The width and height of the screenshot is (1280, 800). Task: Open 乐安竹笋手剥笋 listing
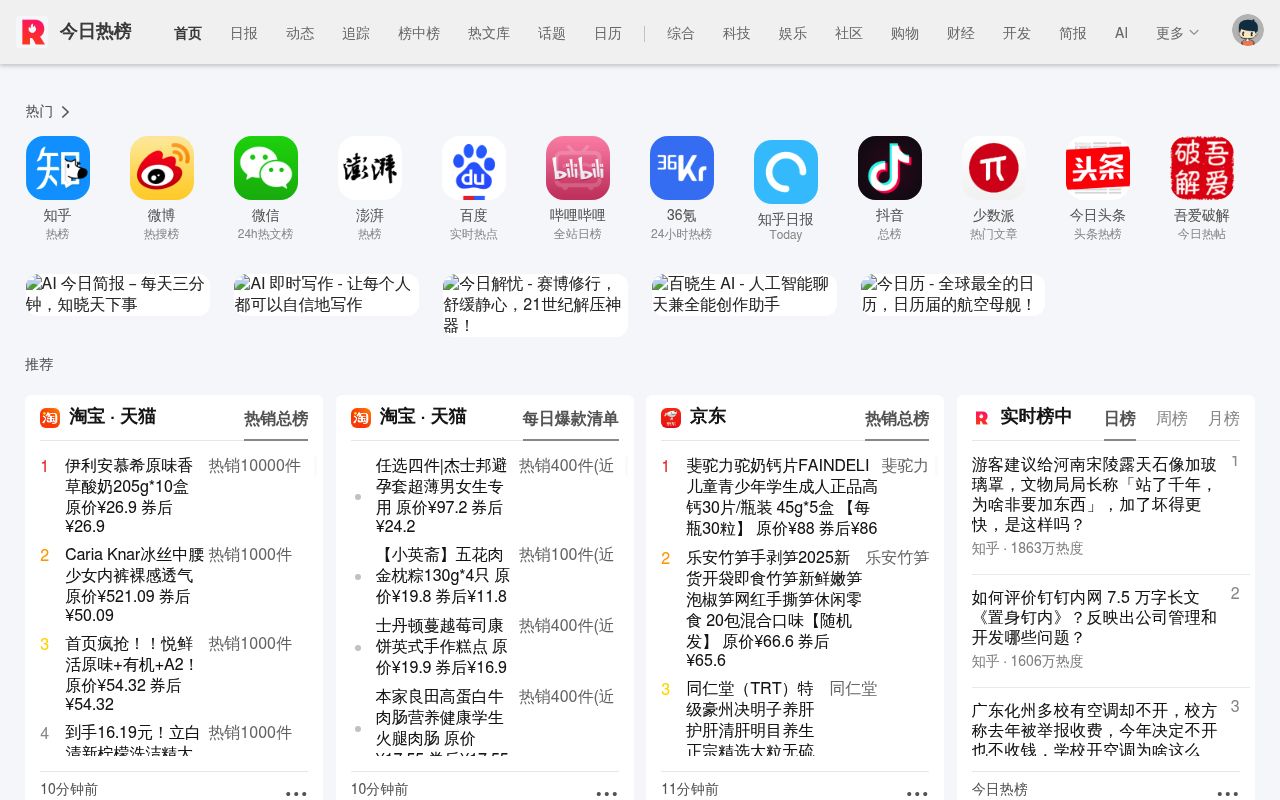(x=775, y=609)
